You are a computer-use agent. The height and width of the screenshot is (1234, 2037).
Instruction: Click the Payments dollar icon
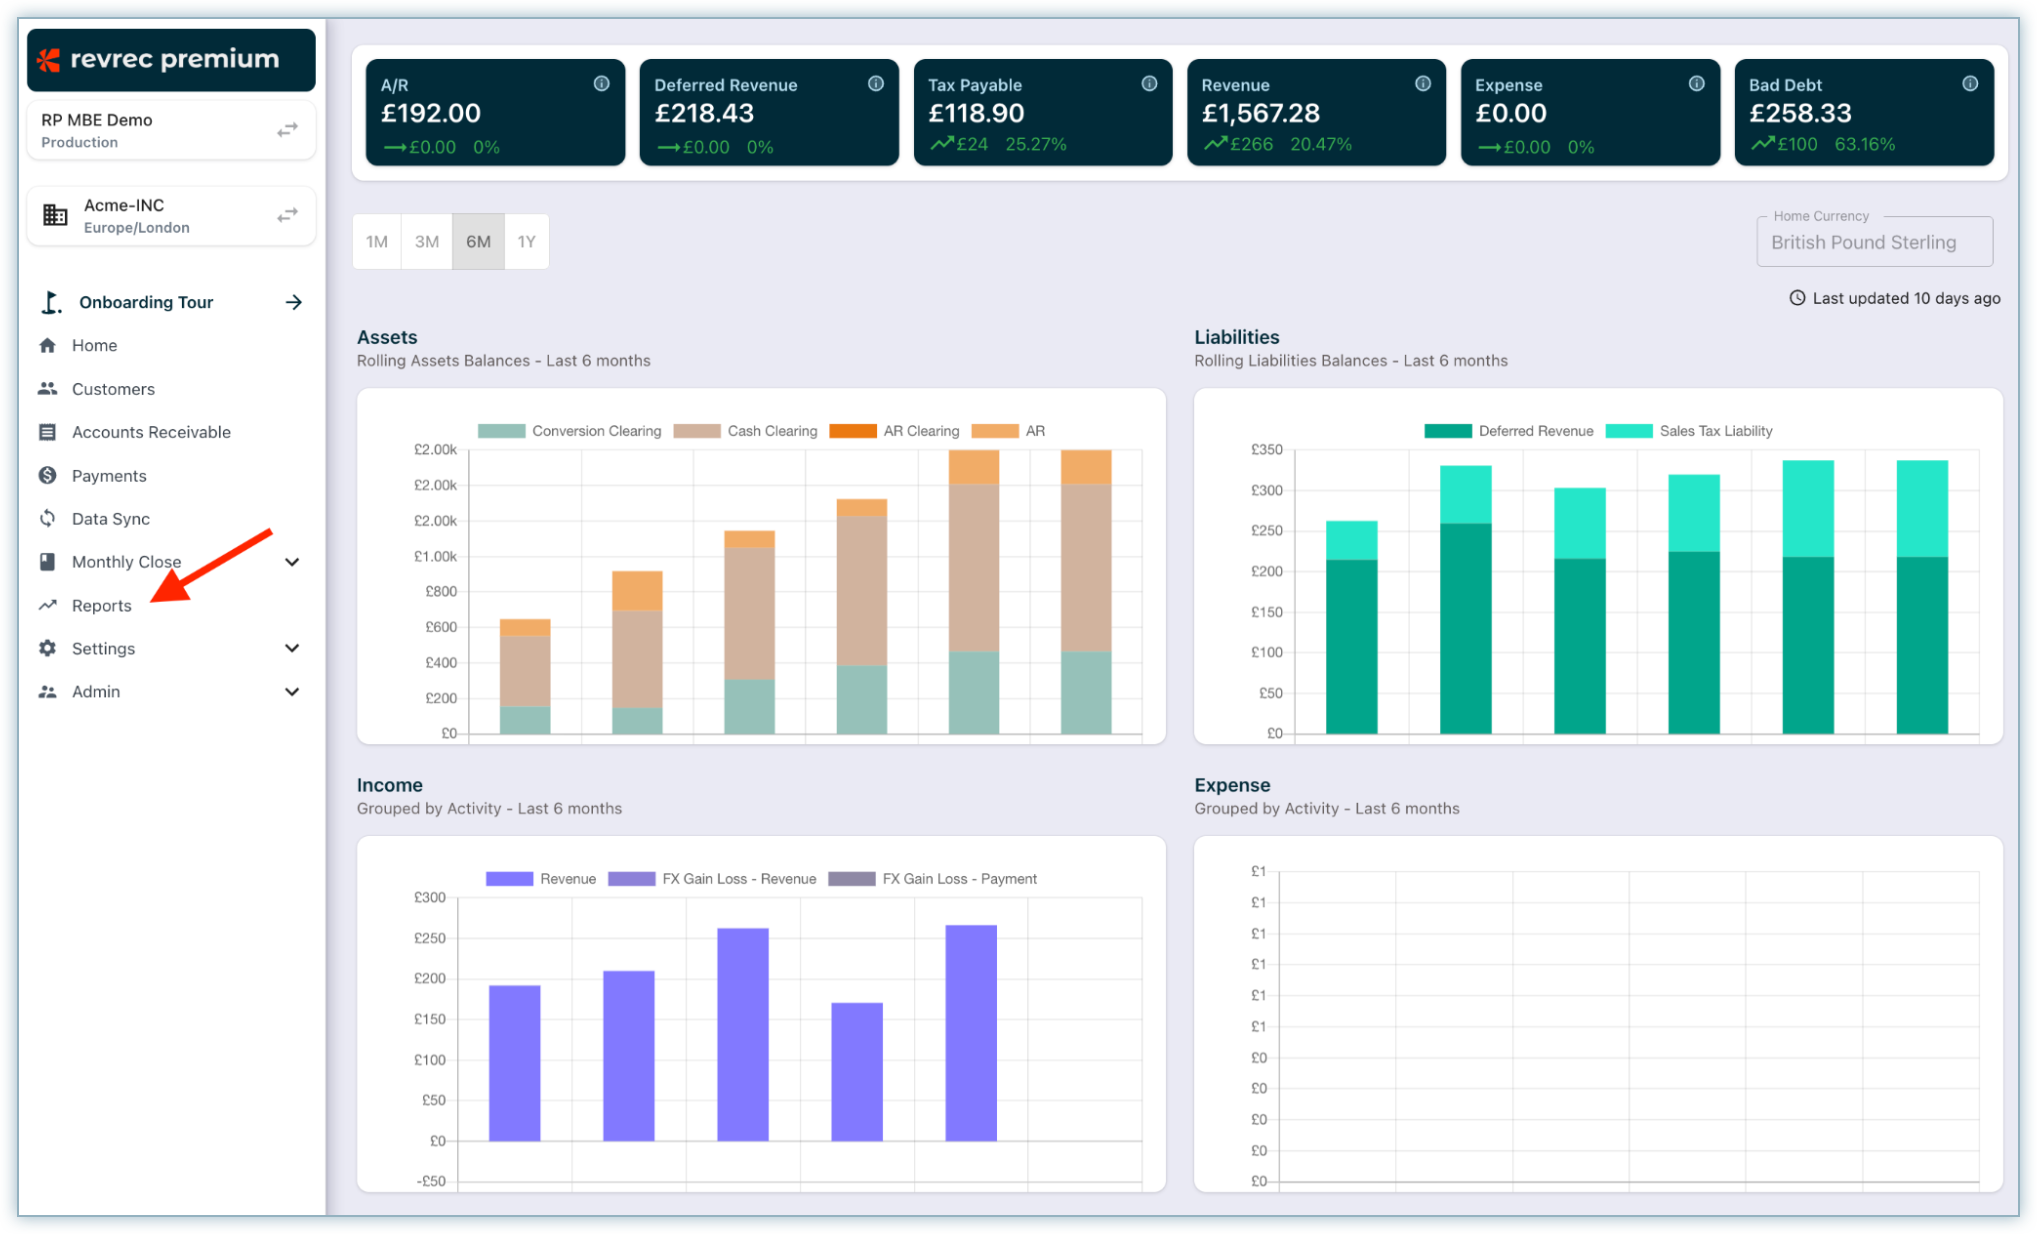(x=47, y=475)
